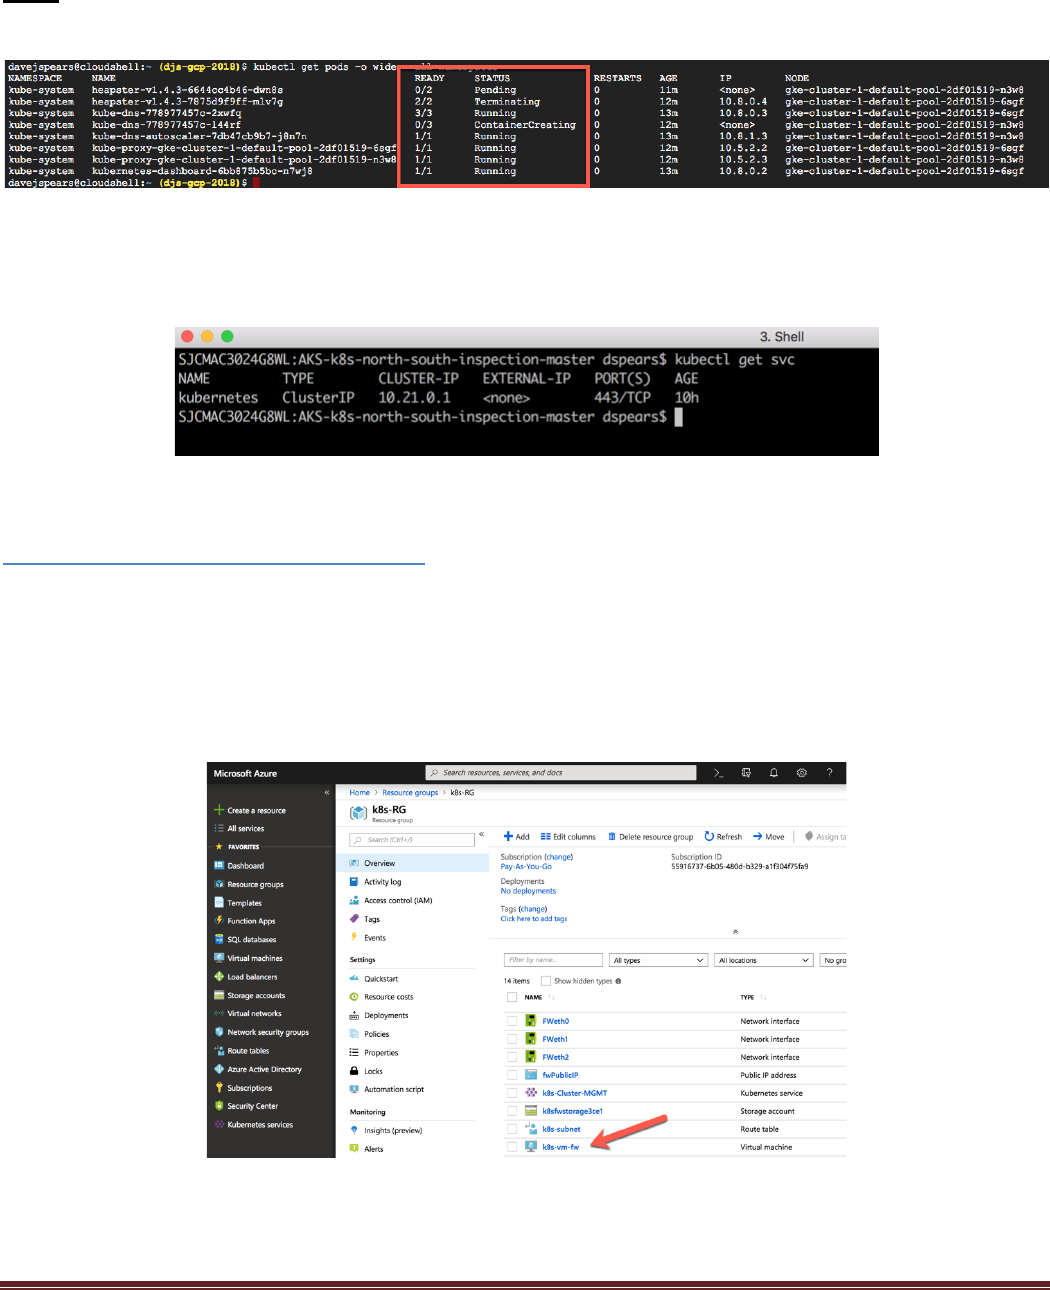Open Network security groups in sidebar
This screenshot has width=1050, height=1290.
[267, 1032]
